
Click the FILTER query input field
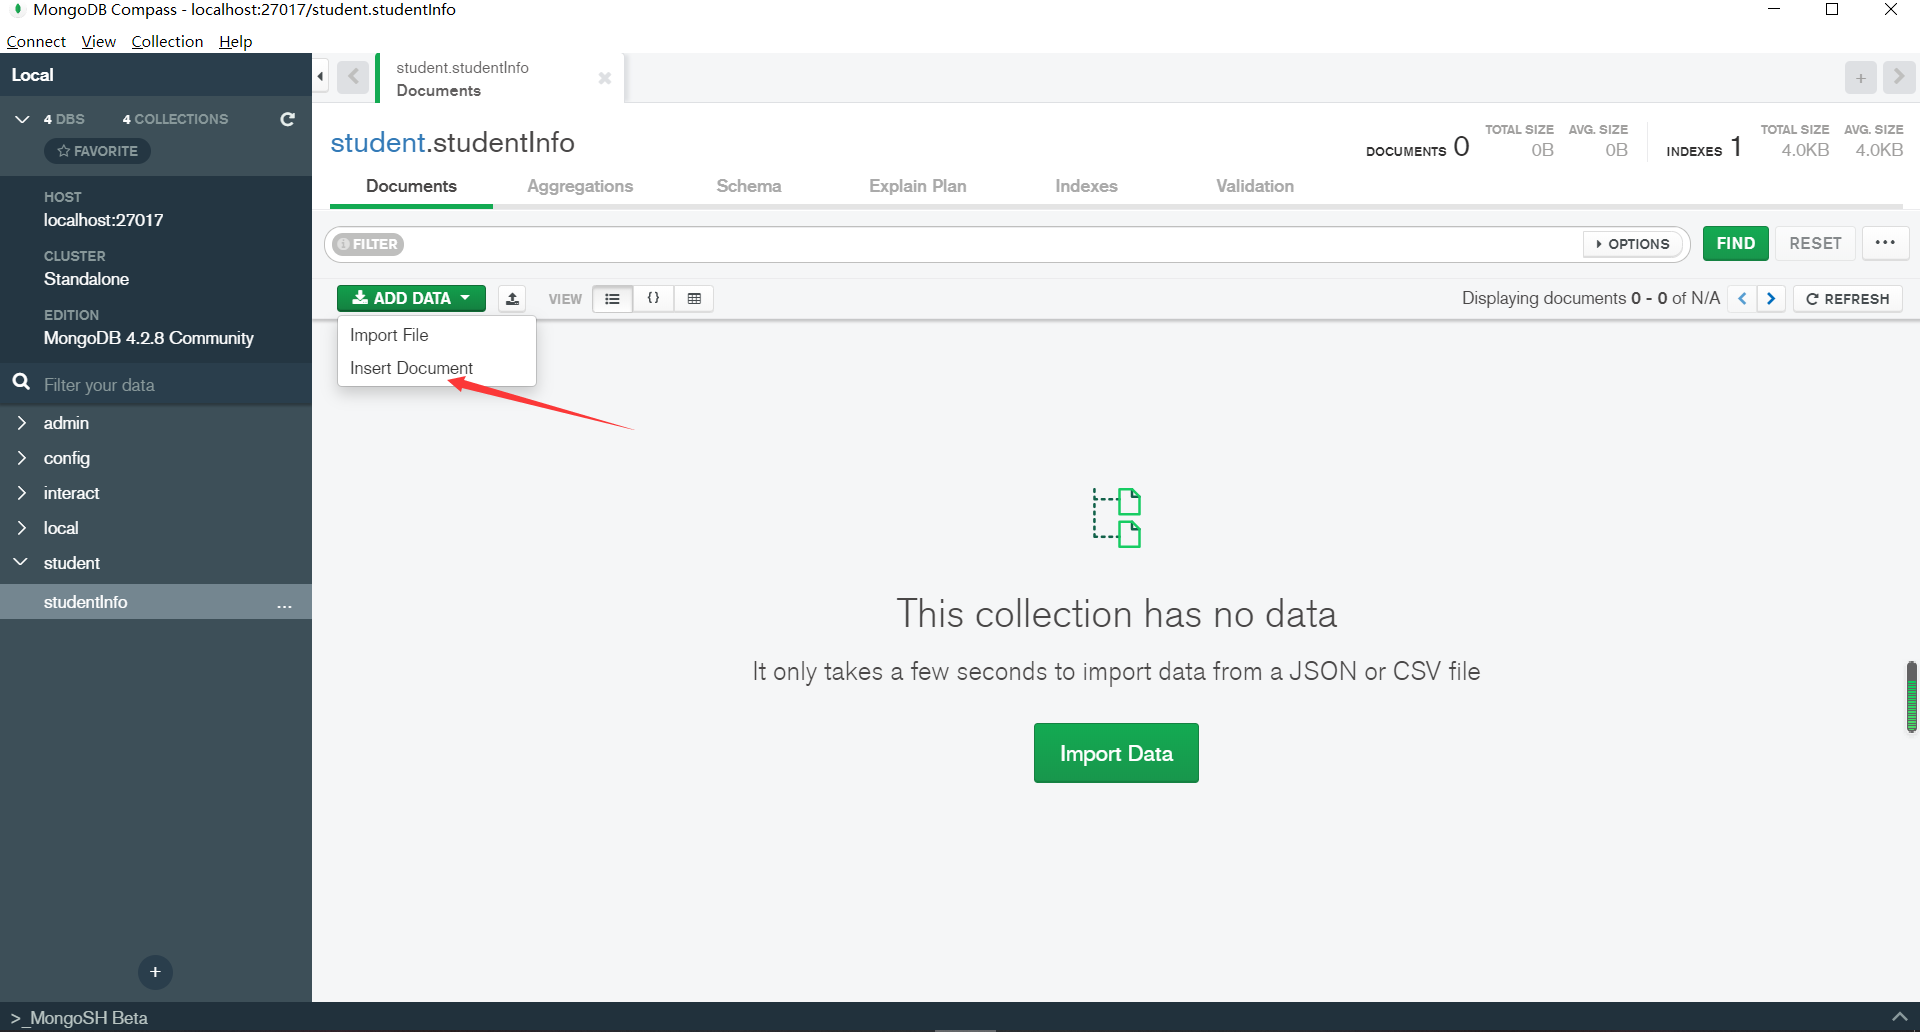pyautogui.click(x=990, y=244)
